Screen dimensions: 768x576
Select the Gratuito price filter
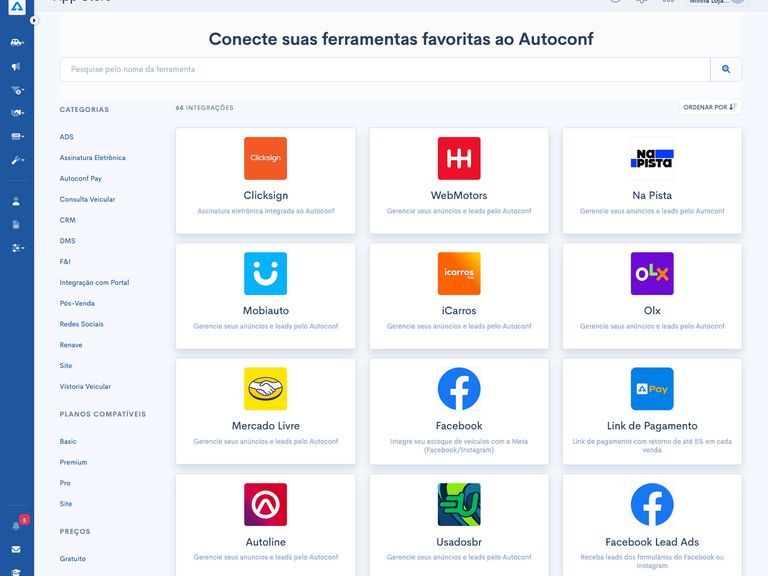tap(73, 559)
